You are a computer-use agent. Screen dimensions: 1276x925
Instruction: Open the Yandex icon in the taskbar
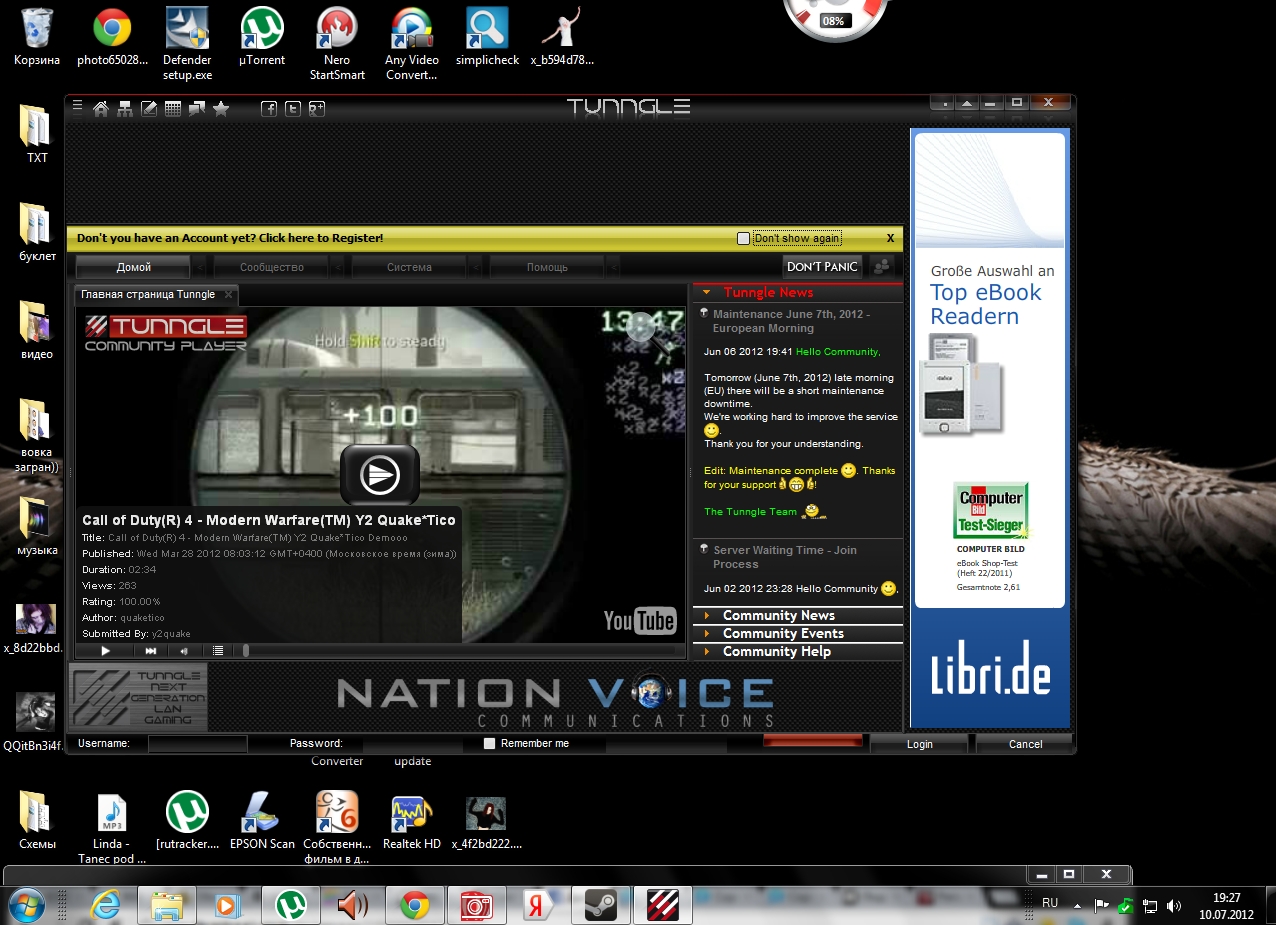tap(538, 904)
